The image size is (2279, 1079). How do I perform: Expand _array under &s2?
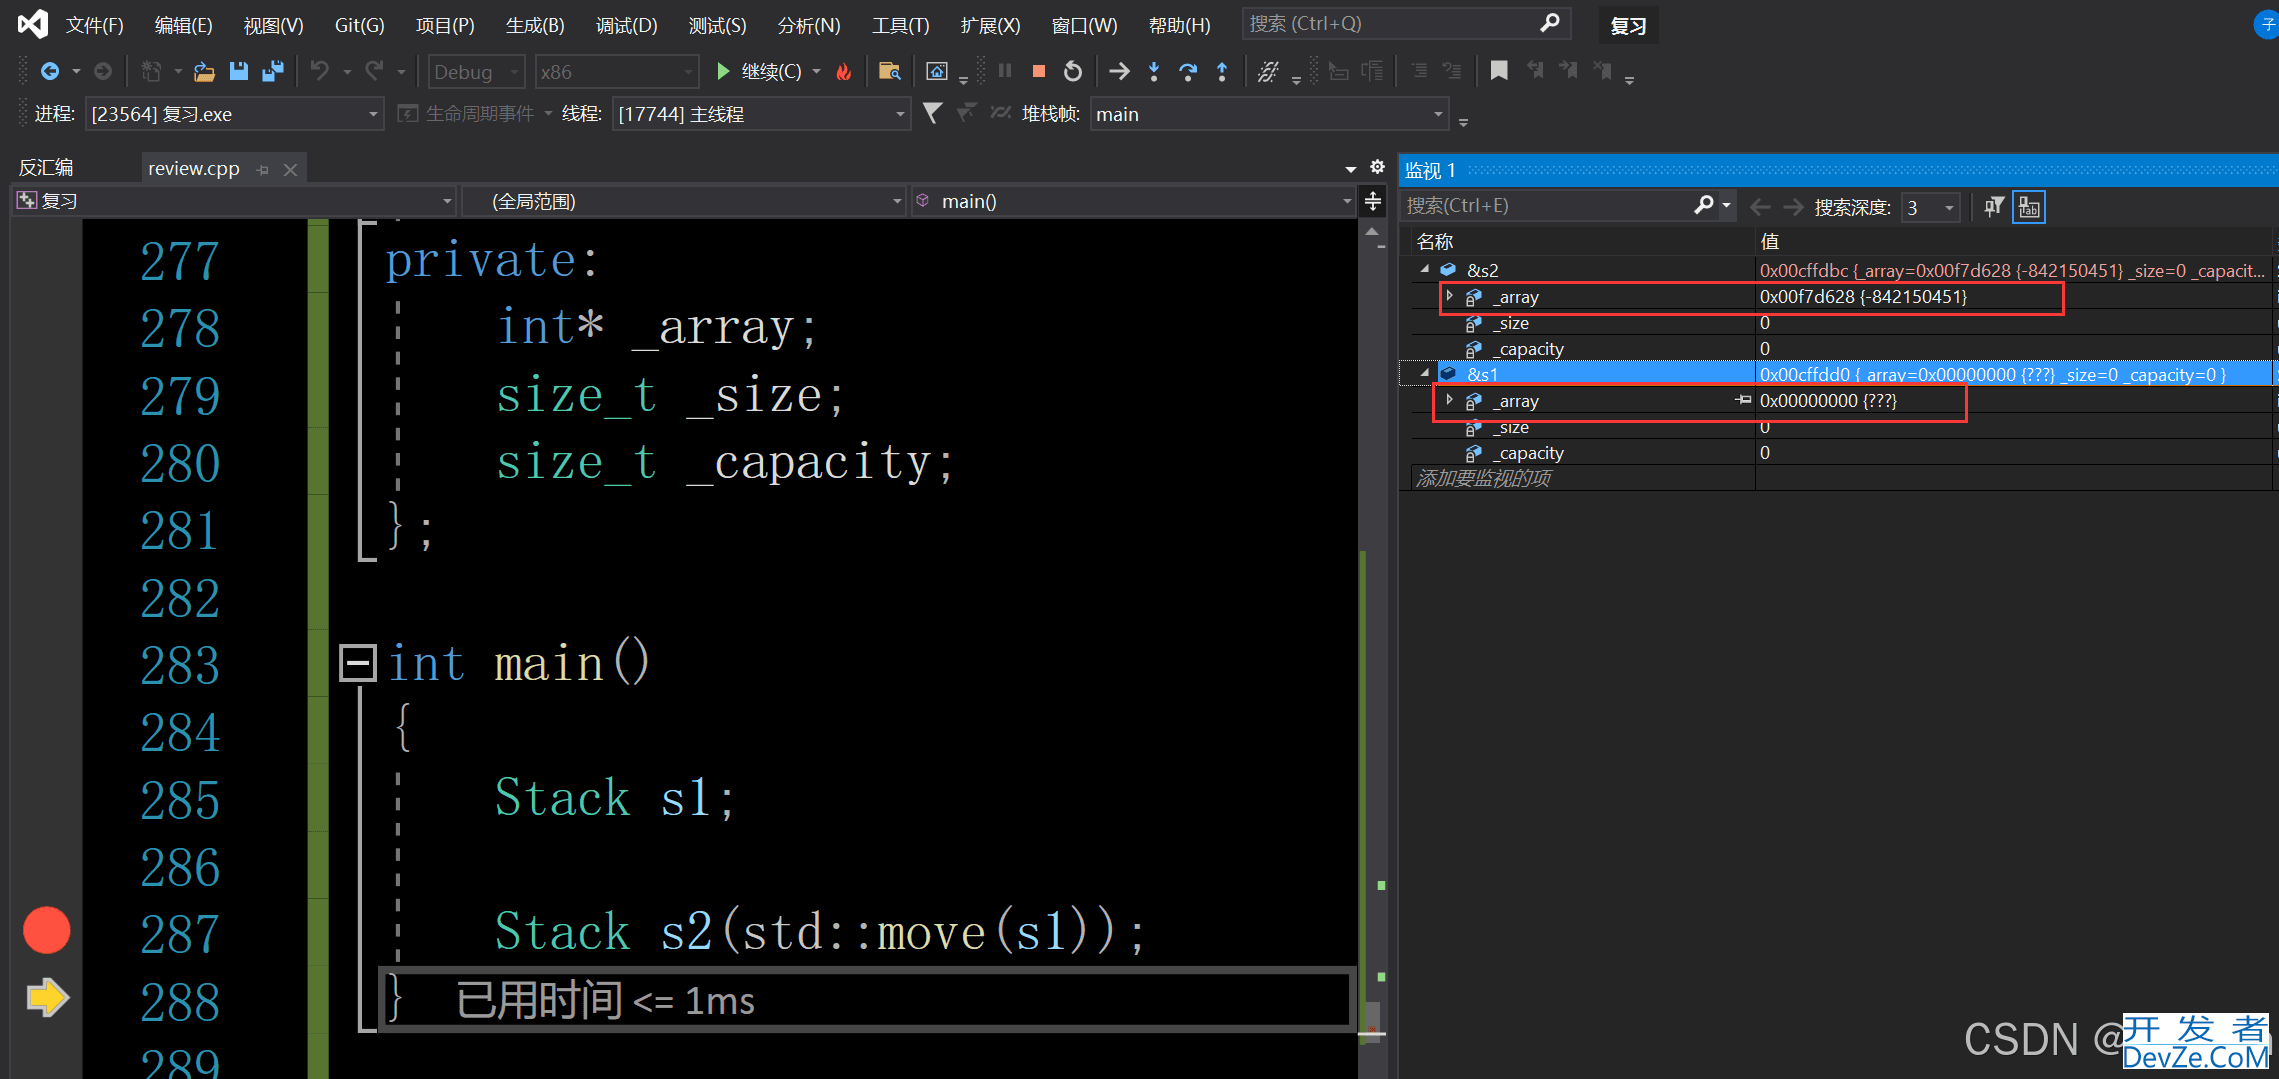pyautogui.click(x=1449, y=296)
